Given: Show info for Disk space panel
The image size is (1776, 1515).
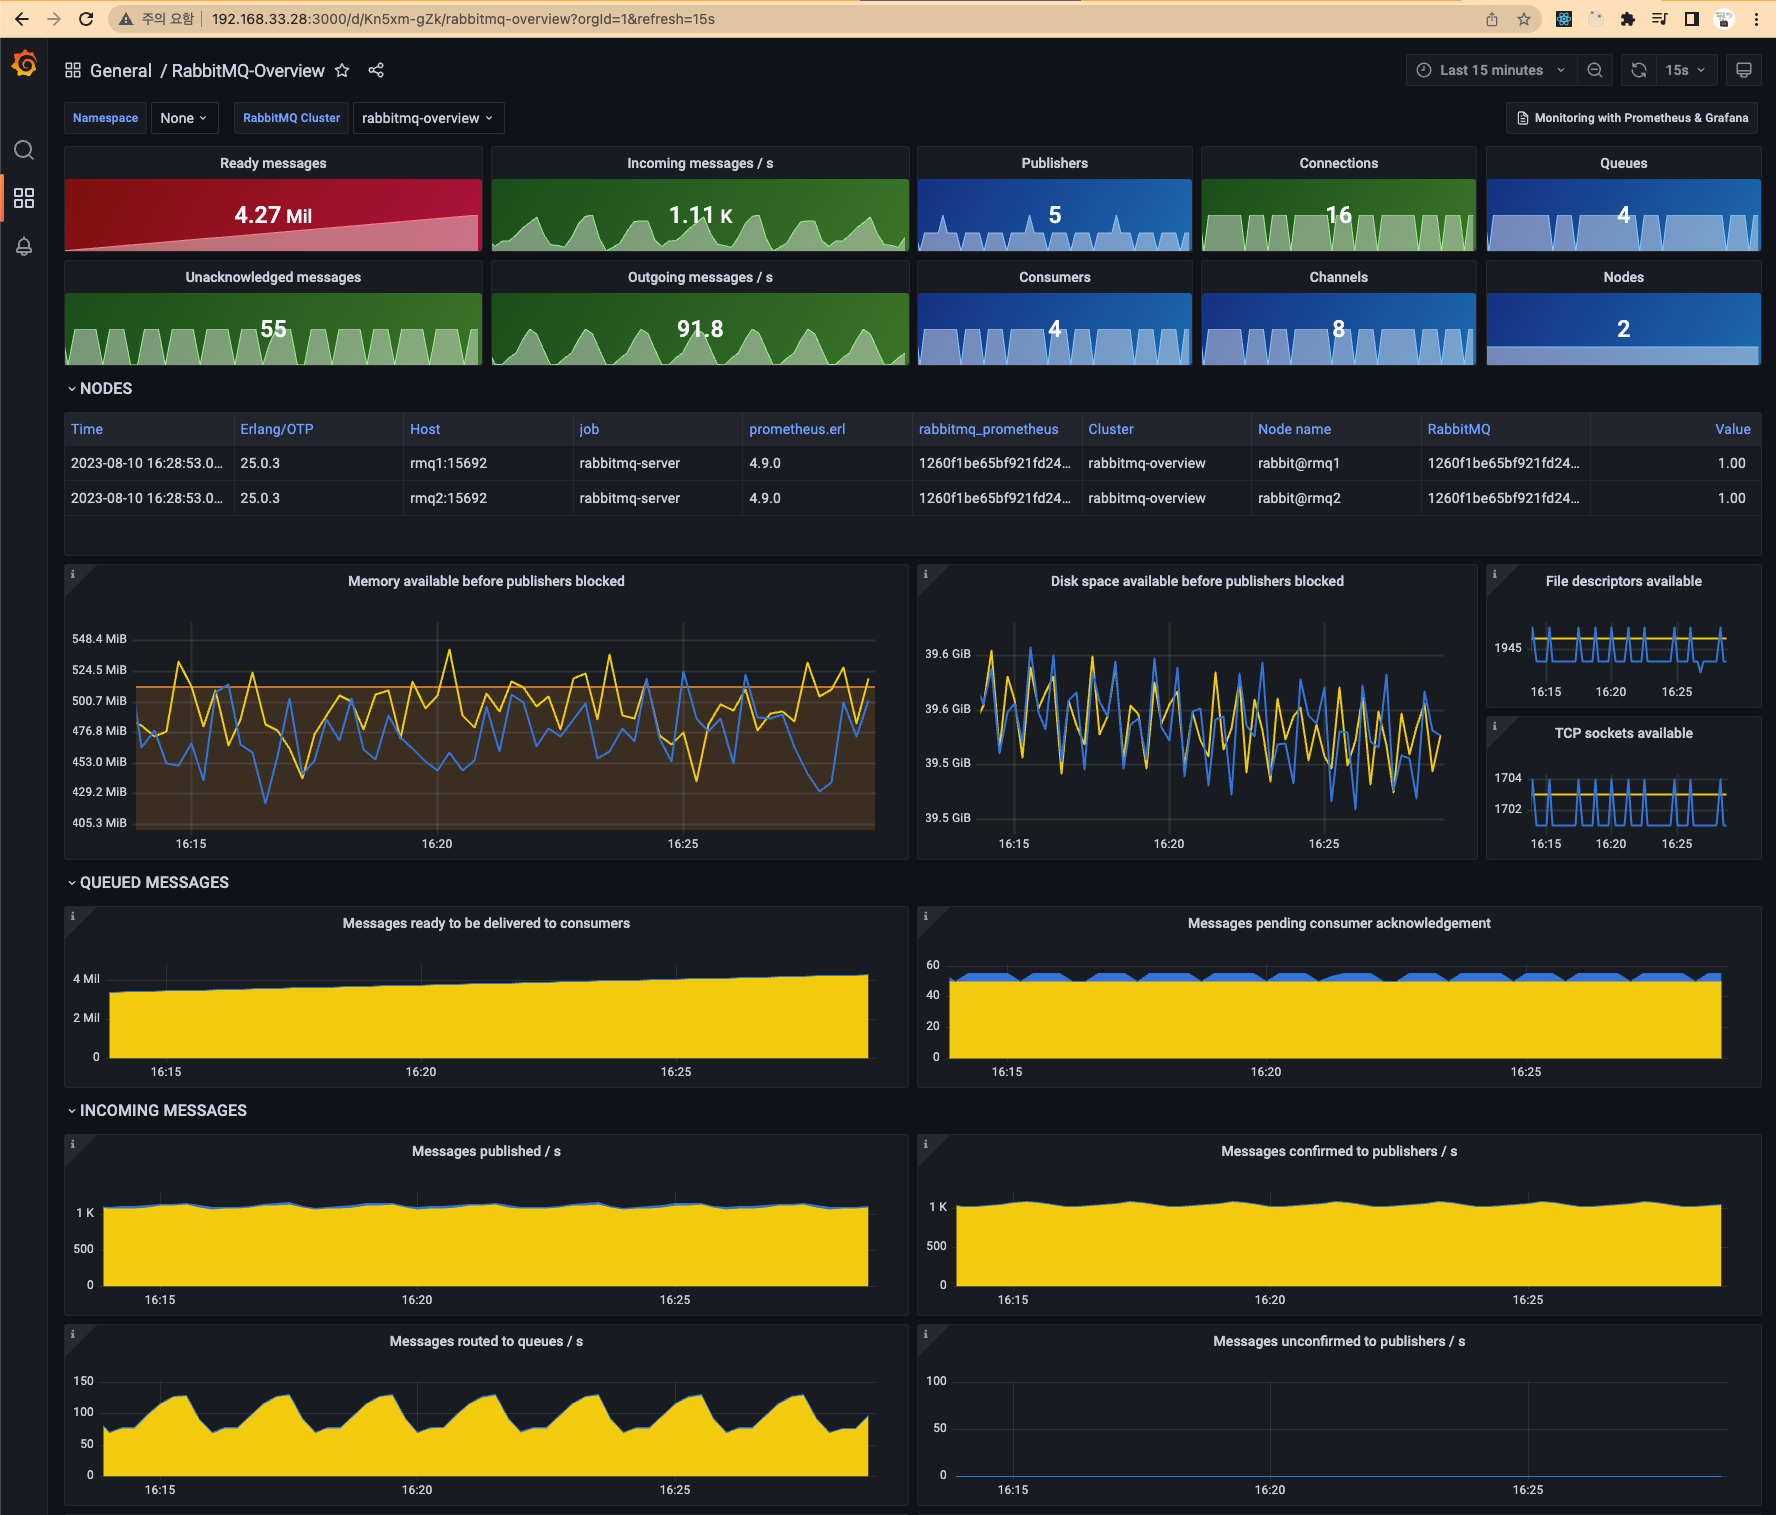Looking at the screenshot, I should coord(926,574).
